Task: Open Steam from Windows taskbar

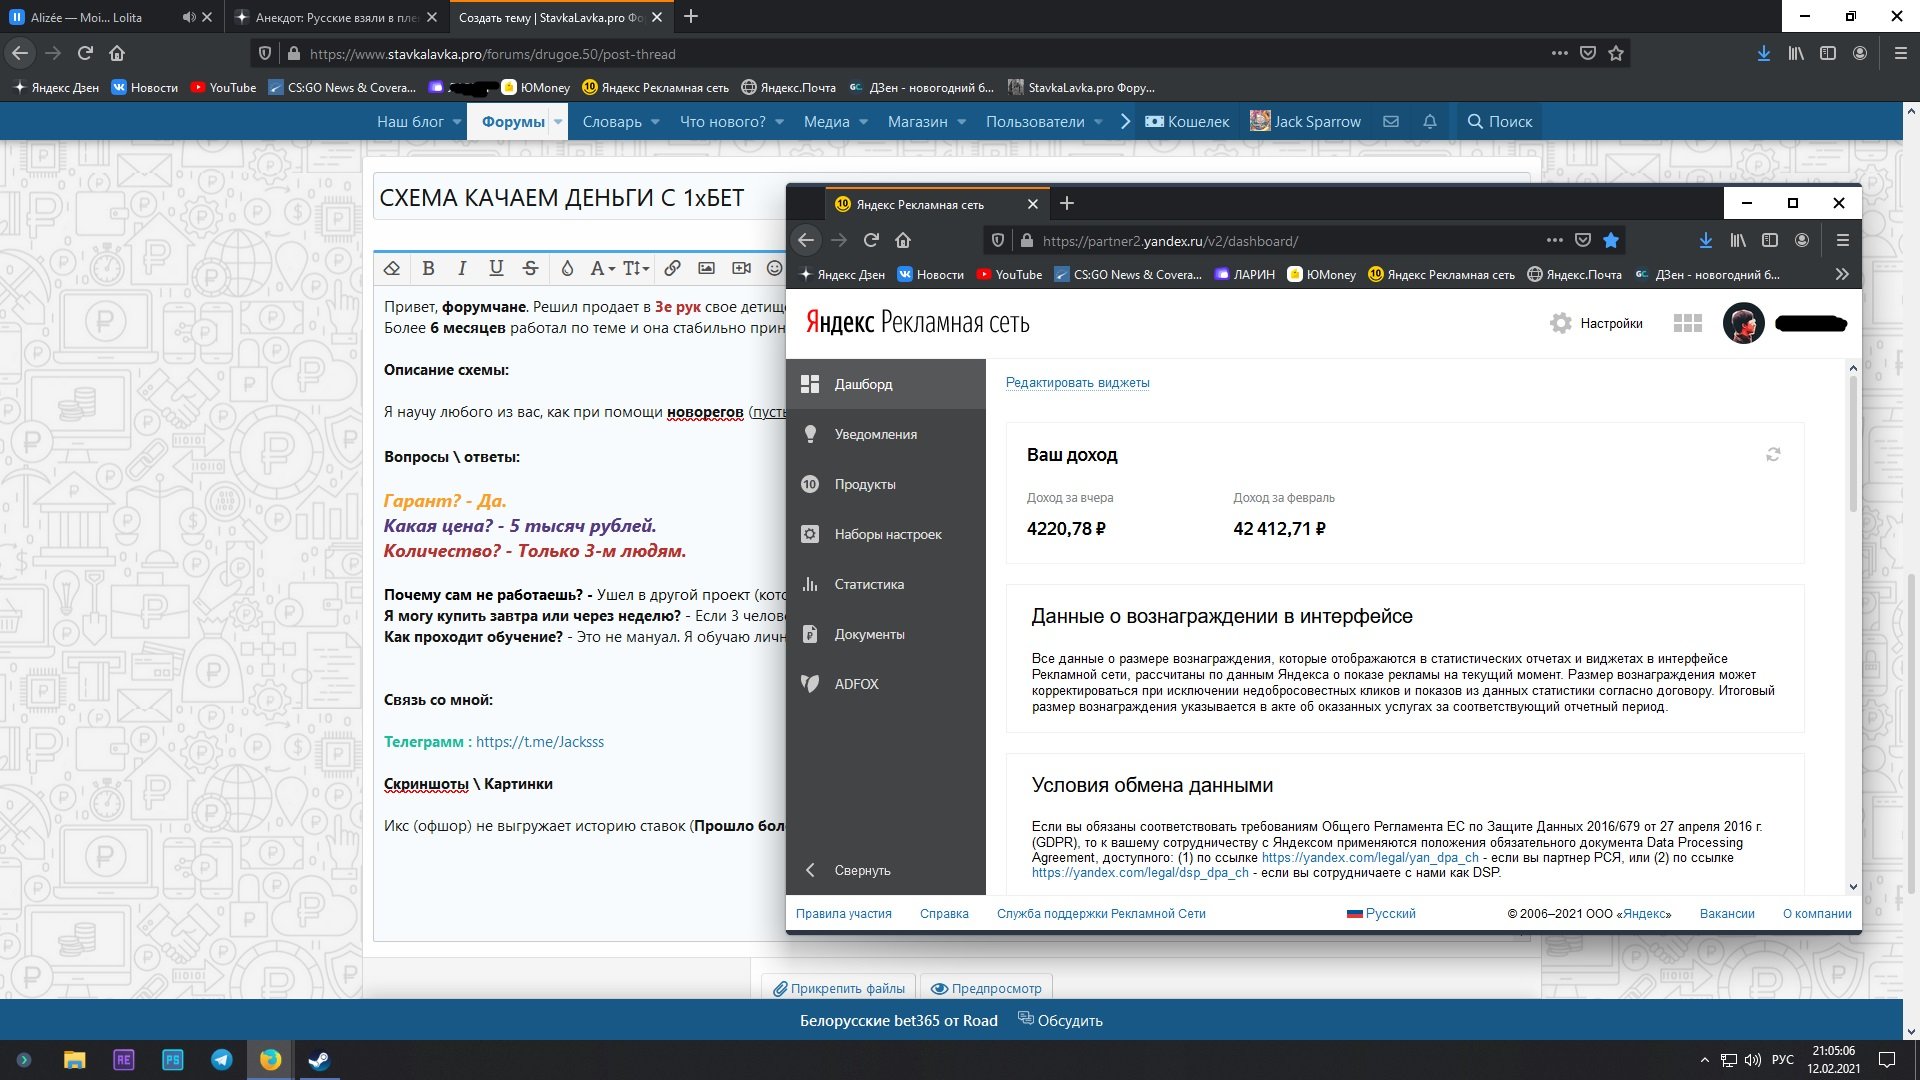Action: [319, 1060]
